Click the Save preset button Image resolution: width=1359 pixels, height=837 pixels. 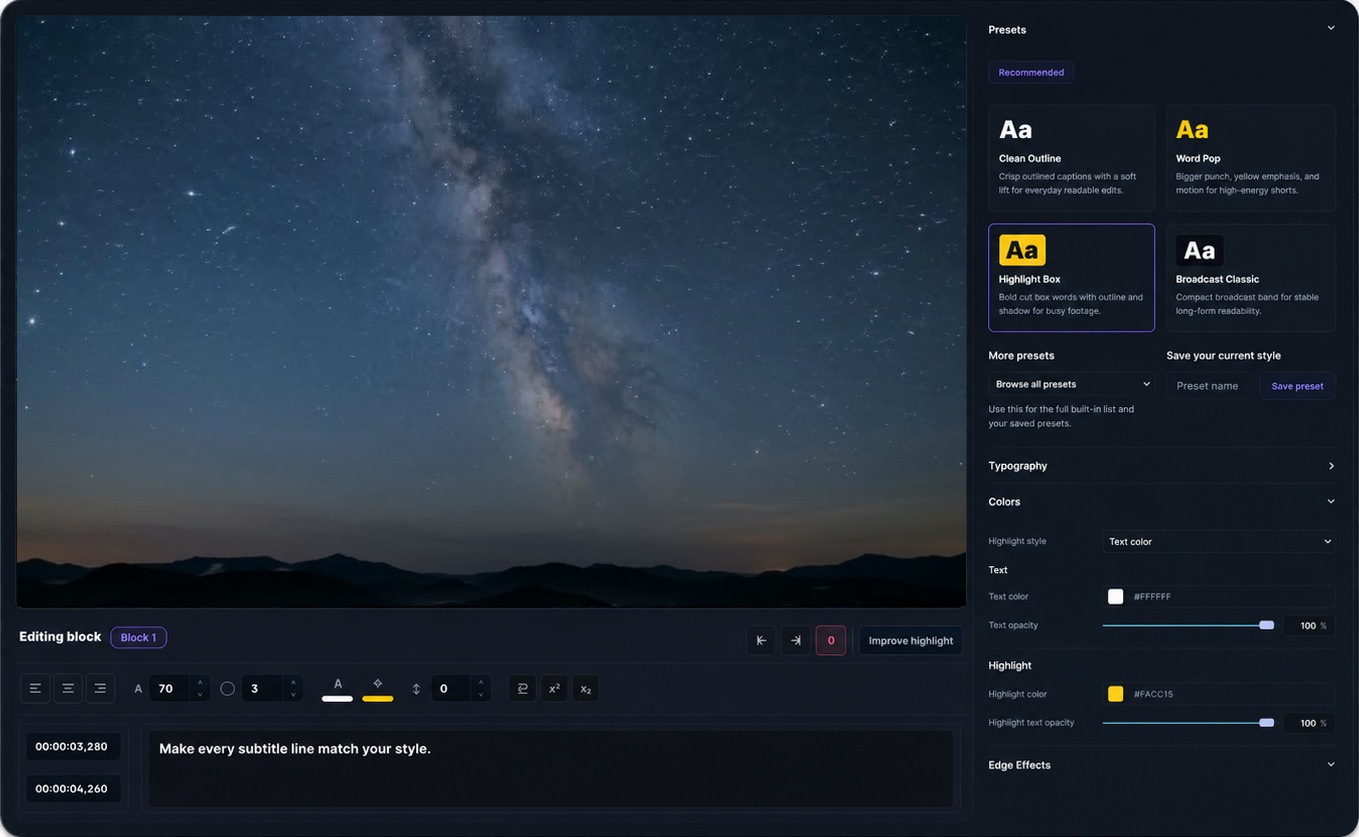1297,386
